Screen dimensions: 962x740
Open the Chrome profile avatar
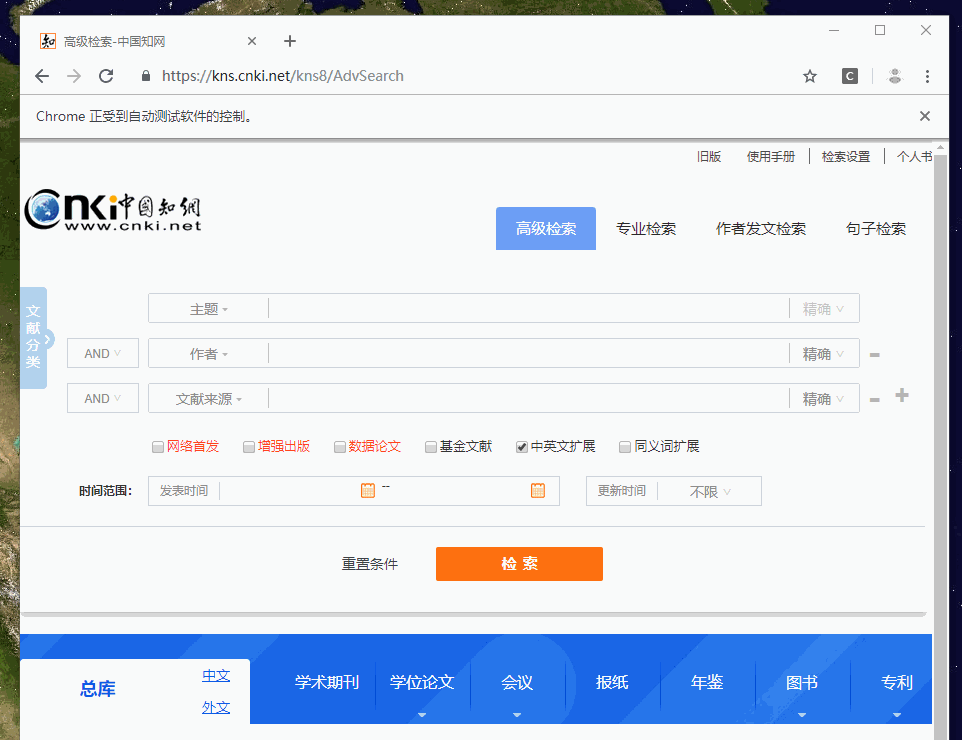pyautogui.click(x=895, y=76)
